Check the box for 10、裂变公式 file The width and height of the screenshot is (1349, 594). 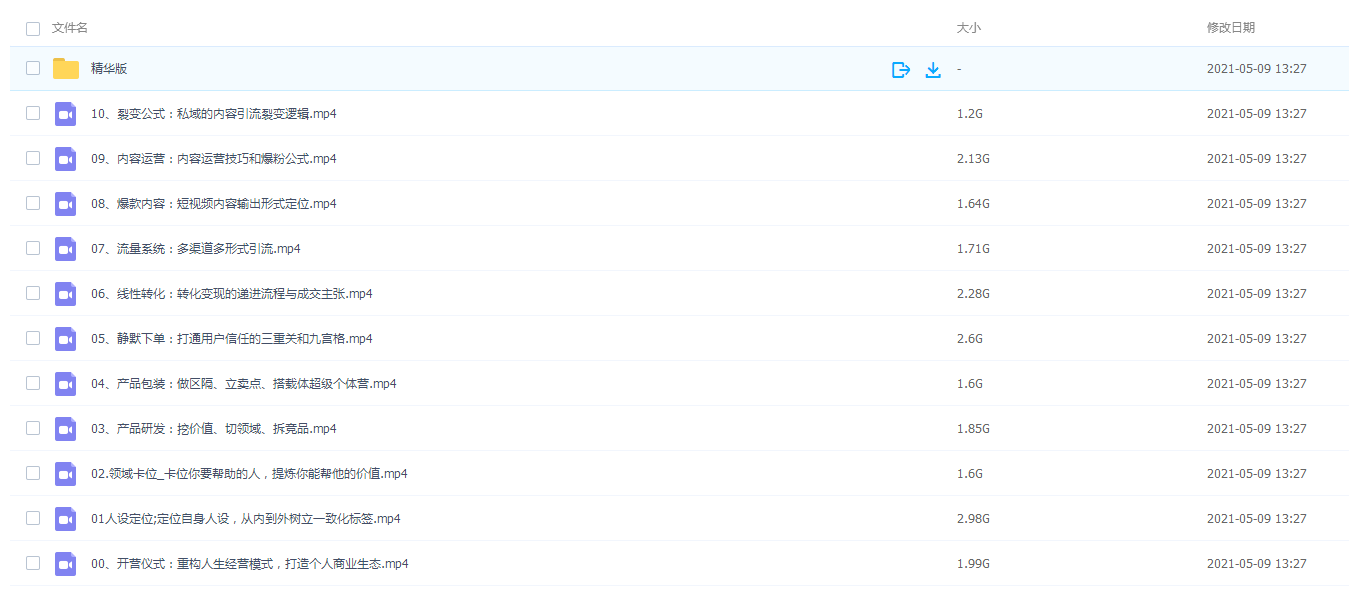[33, 113]
